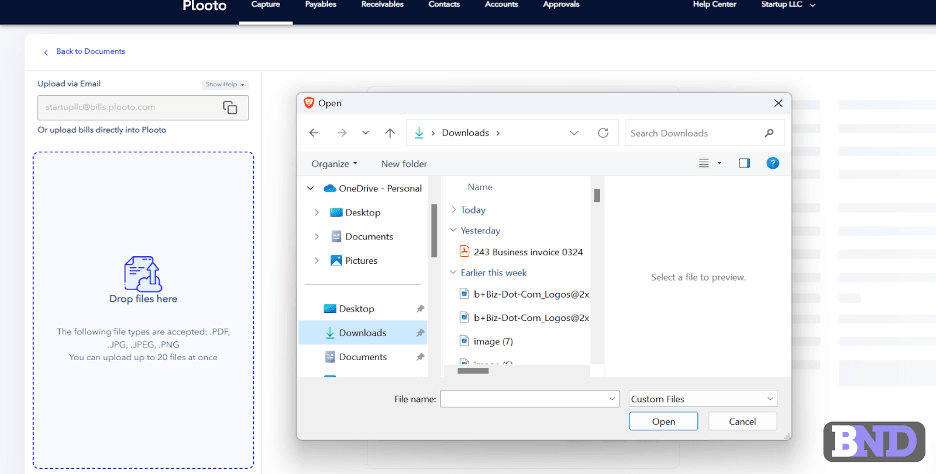Click the Back to Documents link
The width and height of the screenshot is (936, 474).
90,51
